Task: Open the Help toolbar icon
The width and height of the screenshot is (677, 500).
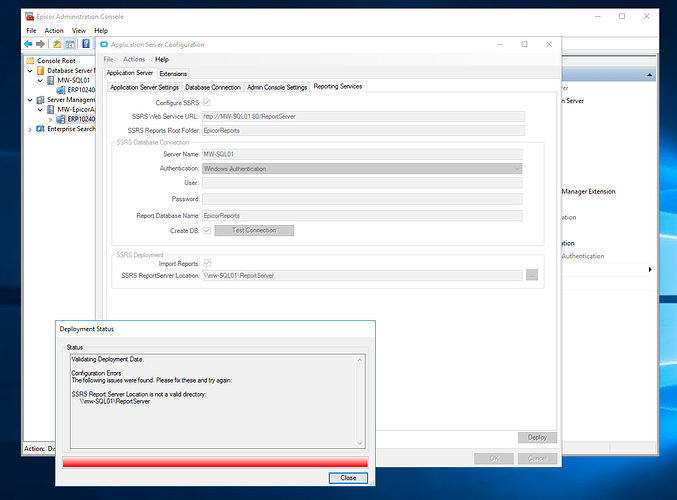Action: [86, 44]
